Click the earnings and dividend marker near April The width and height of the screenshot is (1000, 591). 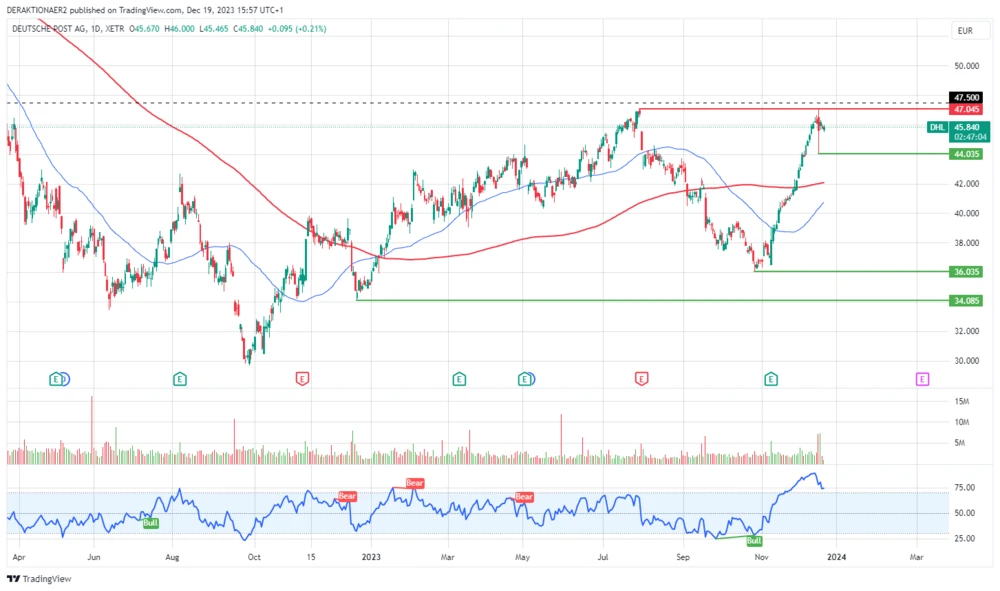tap(59, 379)
